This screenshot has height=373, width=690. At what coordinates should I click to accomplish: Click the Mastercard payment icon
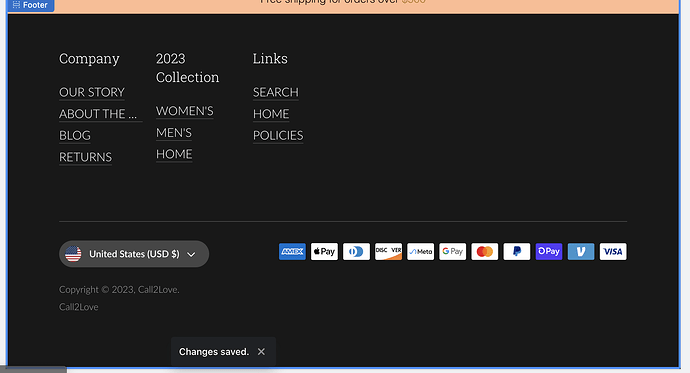484,252
